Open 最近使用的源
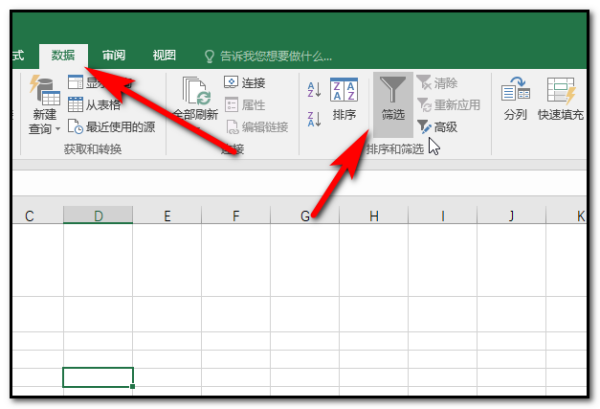This screenshot has width=600, height=409. (x=111, y=127)
